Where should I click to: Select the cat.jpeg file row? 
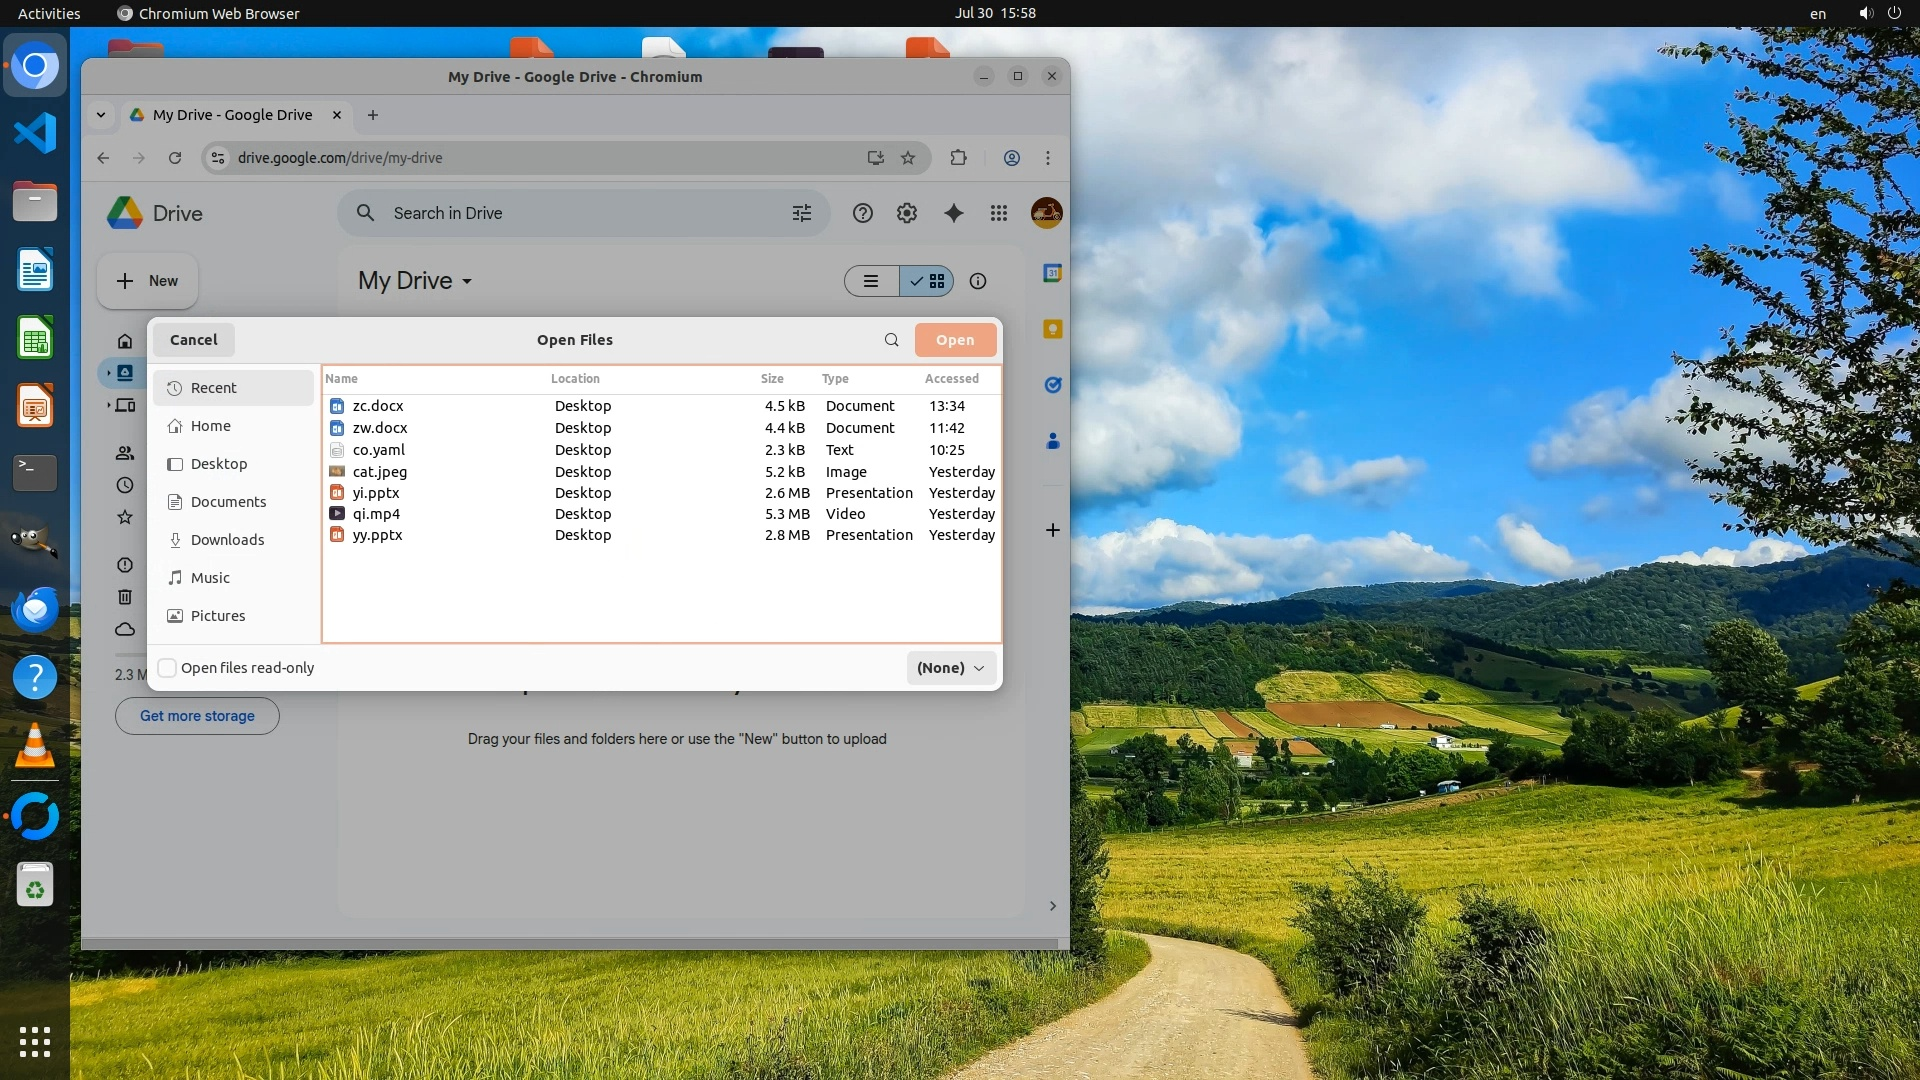click(380, 472)
